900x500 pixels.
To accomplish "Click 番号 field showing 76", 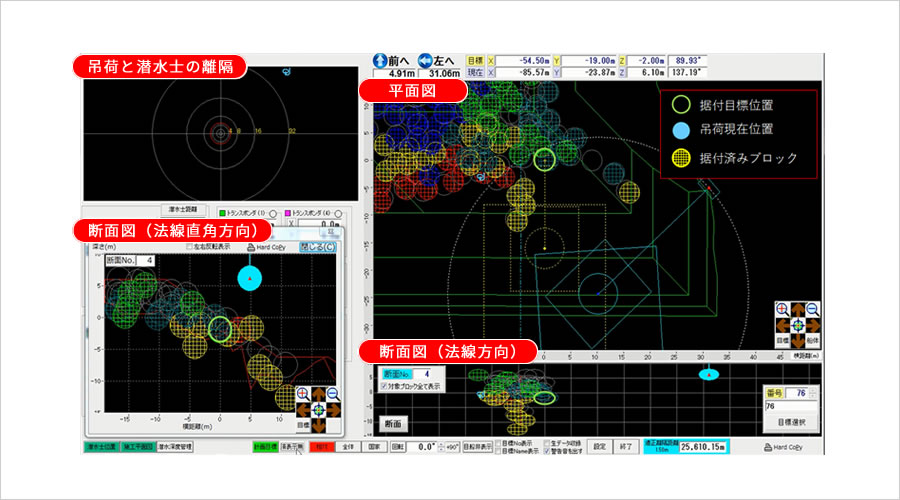I will pos(797,393).
